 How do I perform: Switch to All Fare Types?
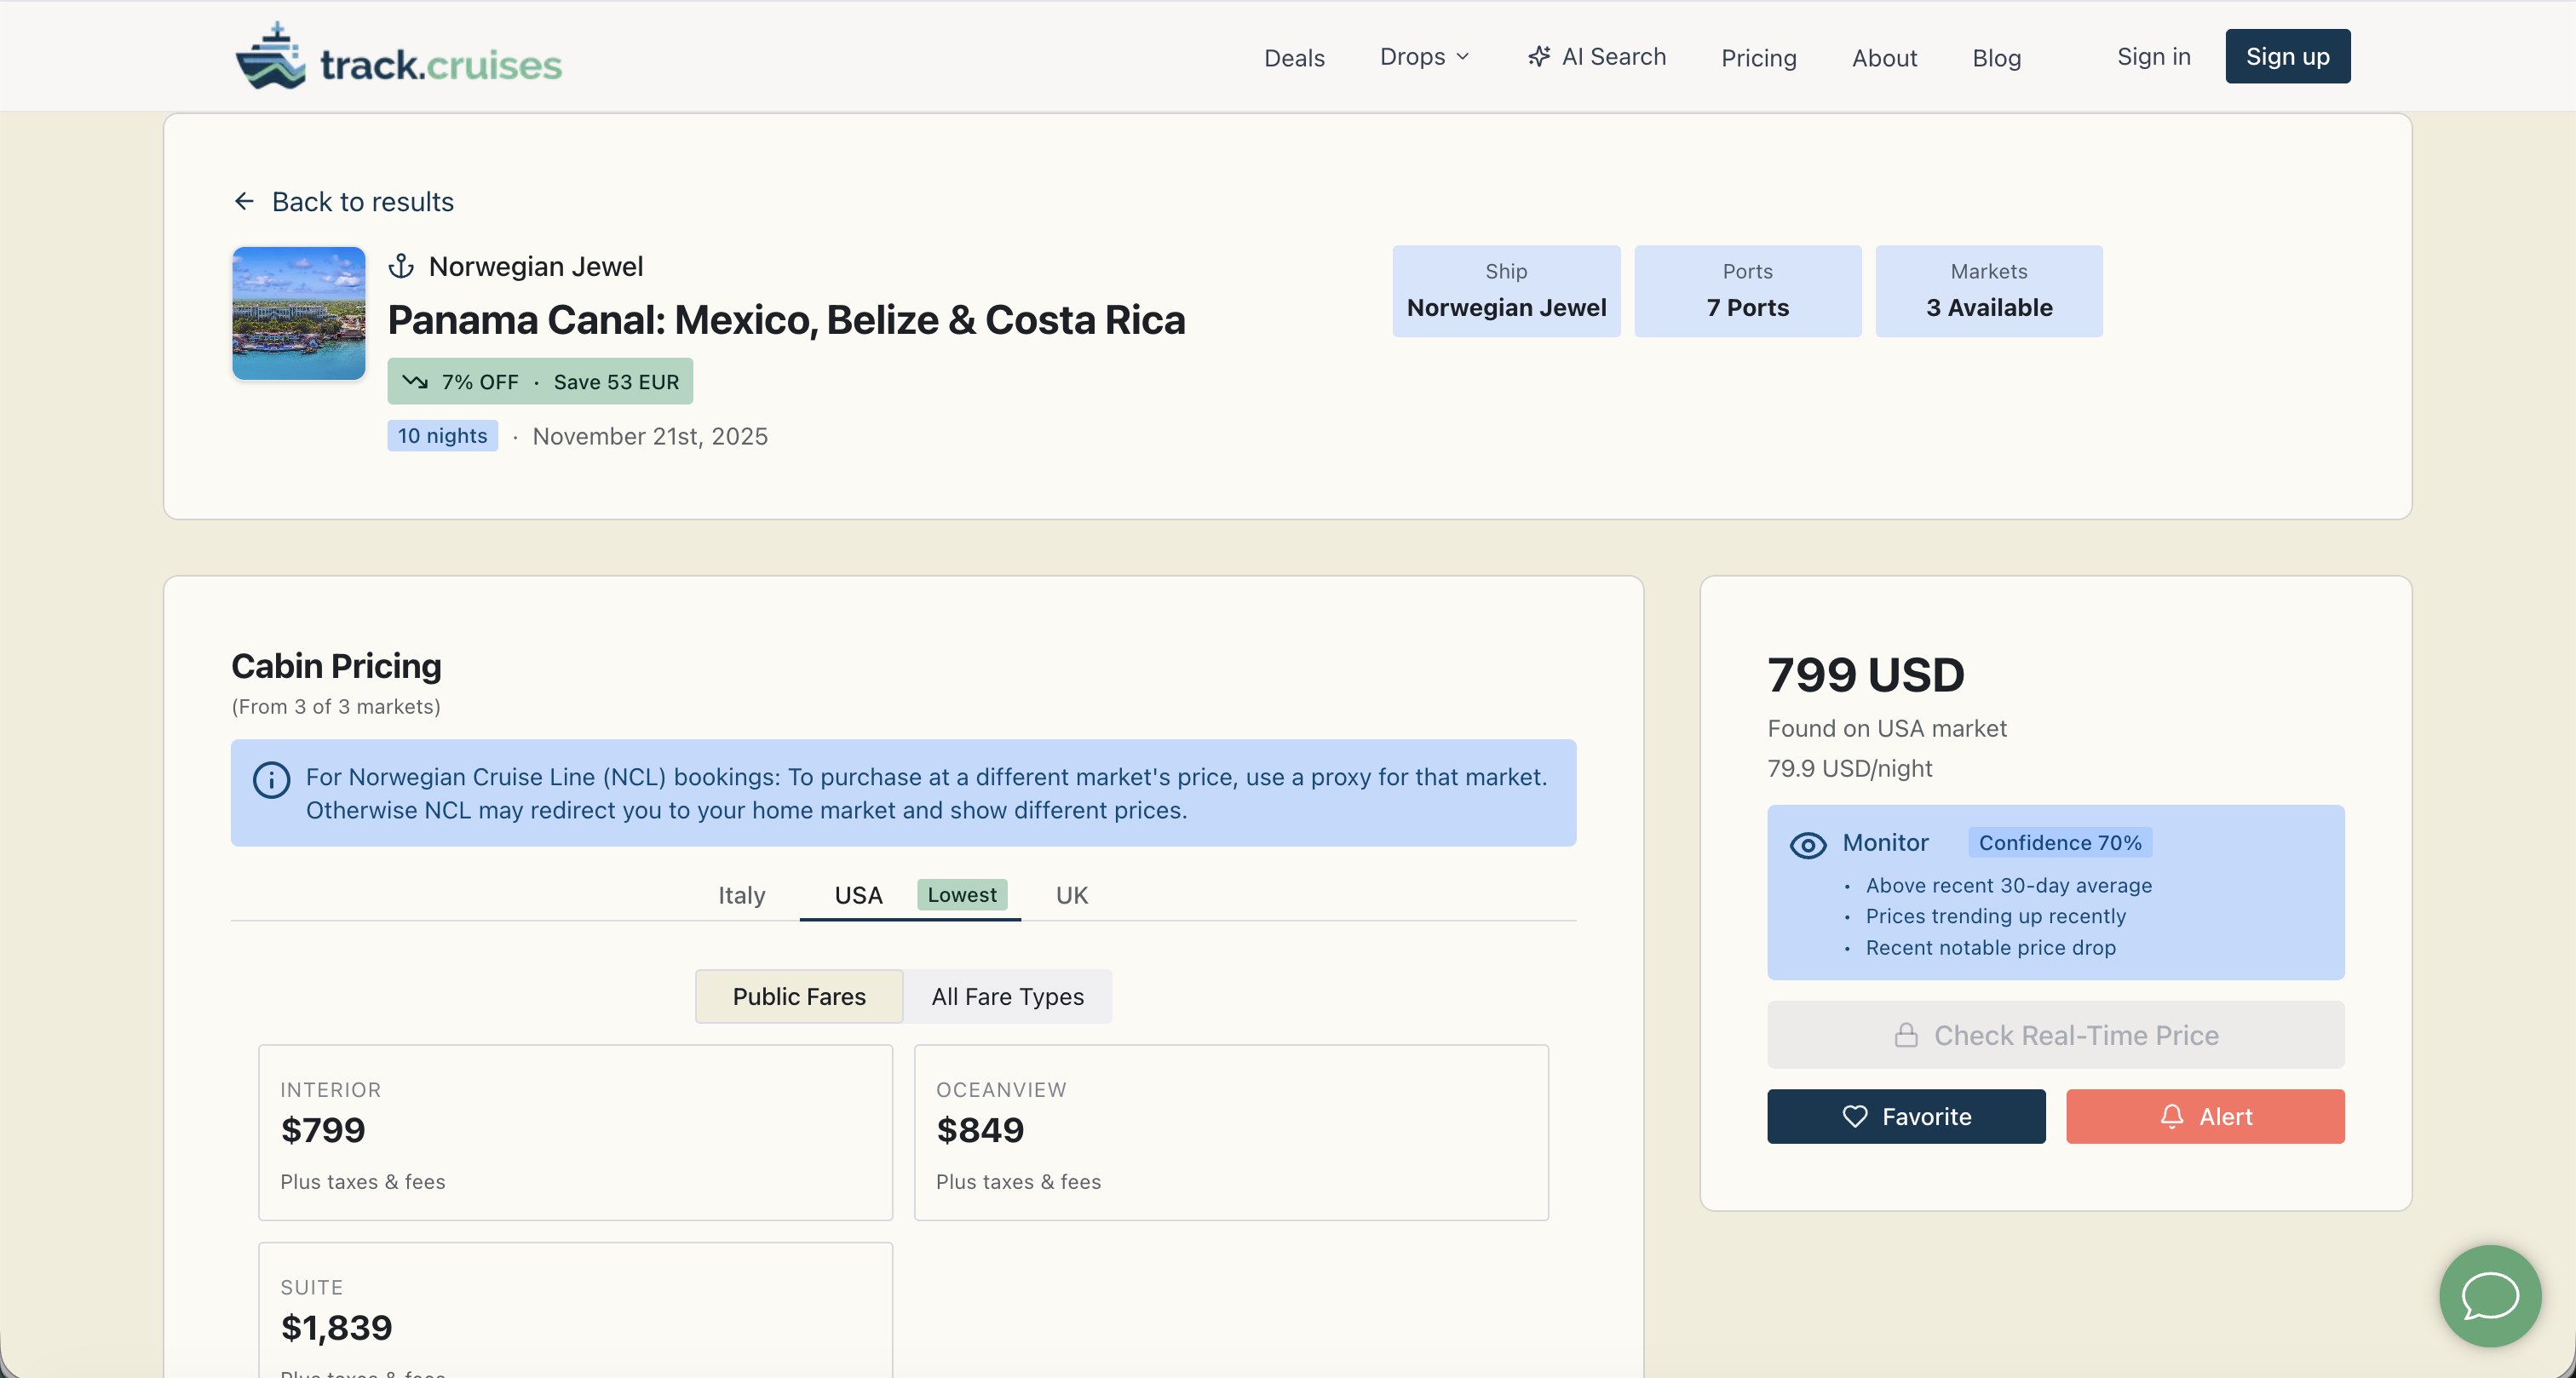coord(1007,996)
